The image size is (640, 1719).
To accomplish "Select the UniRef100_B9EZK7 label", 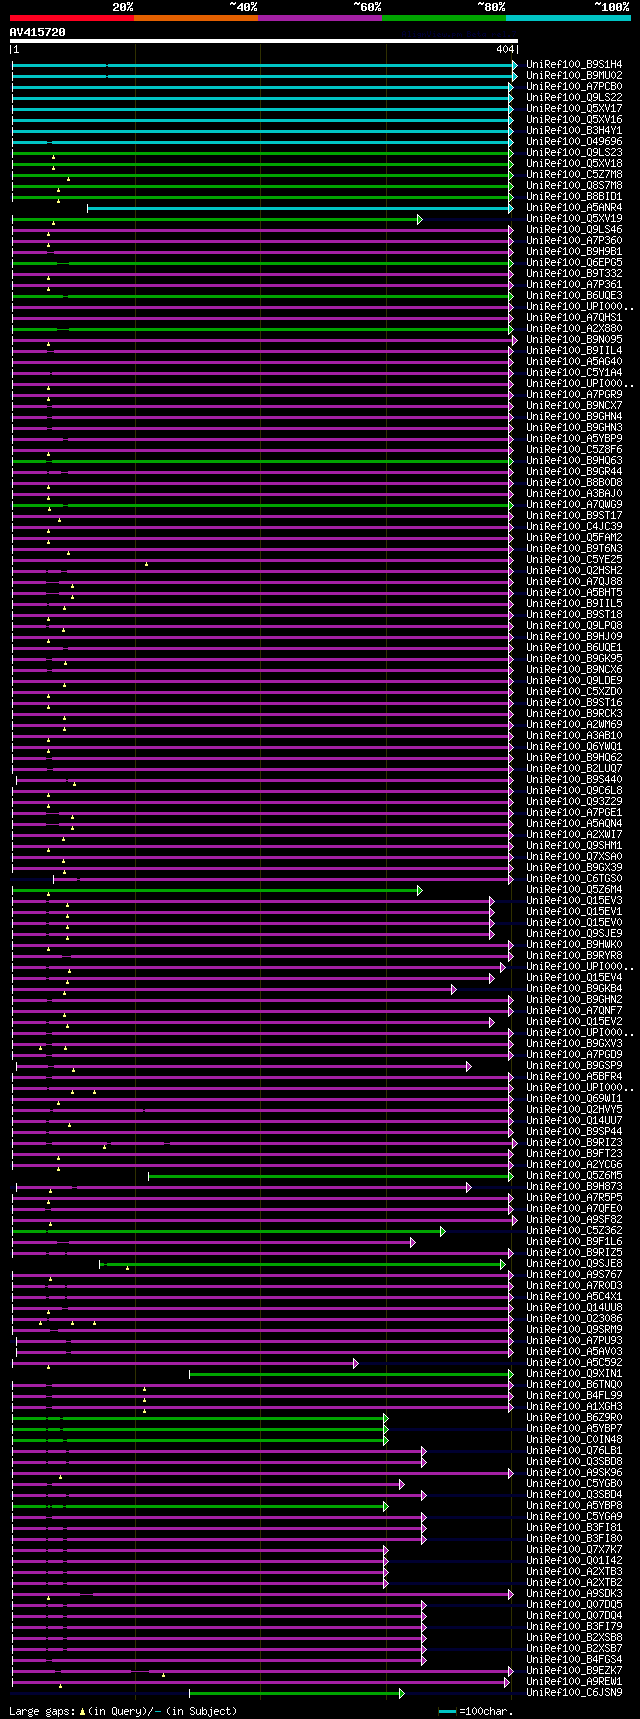I will point(574,1670).
